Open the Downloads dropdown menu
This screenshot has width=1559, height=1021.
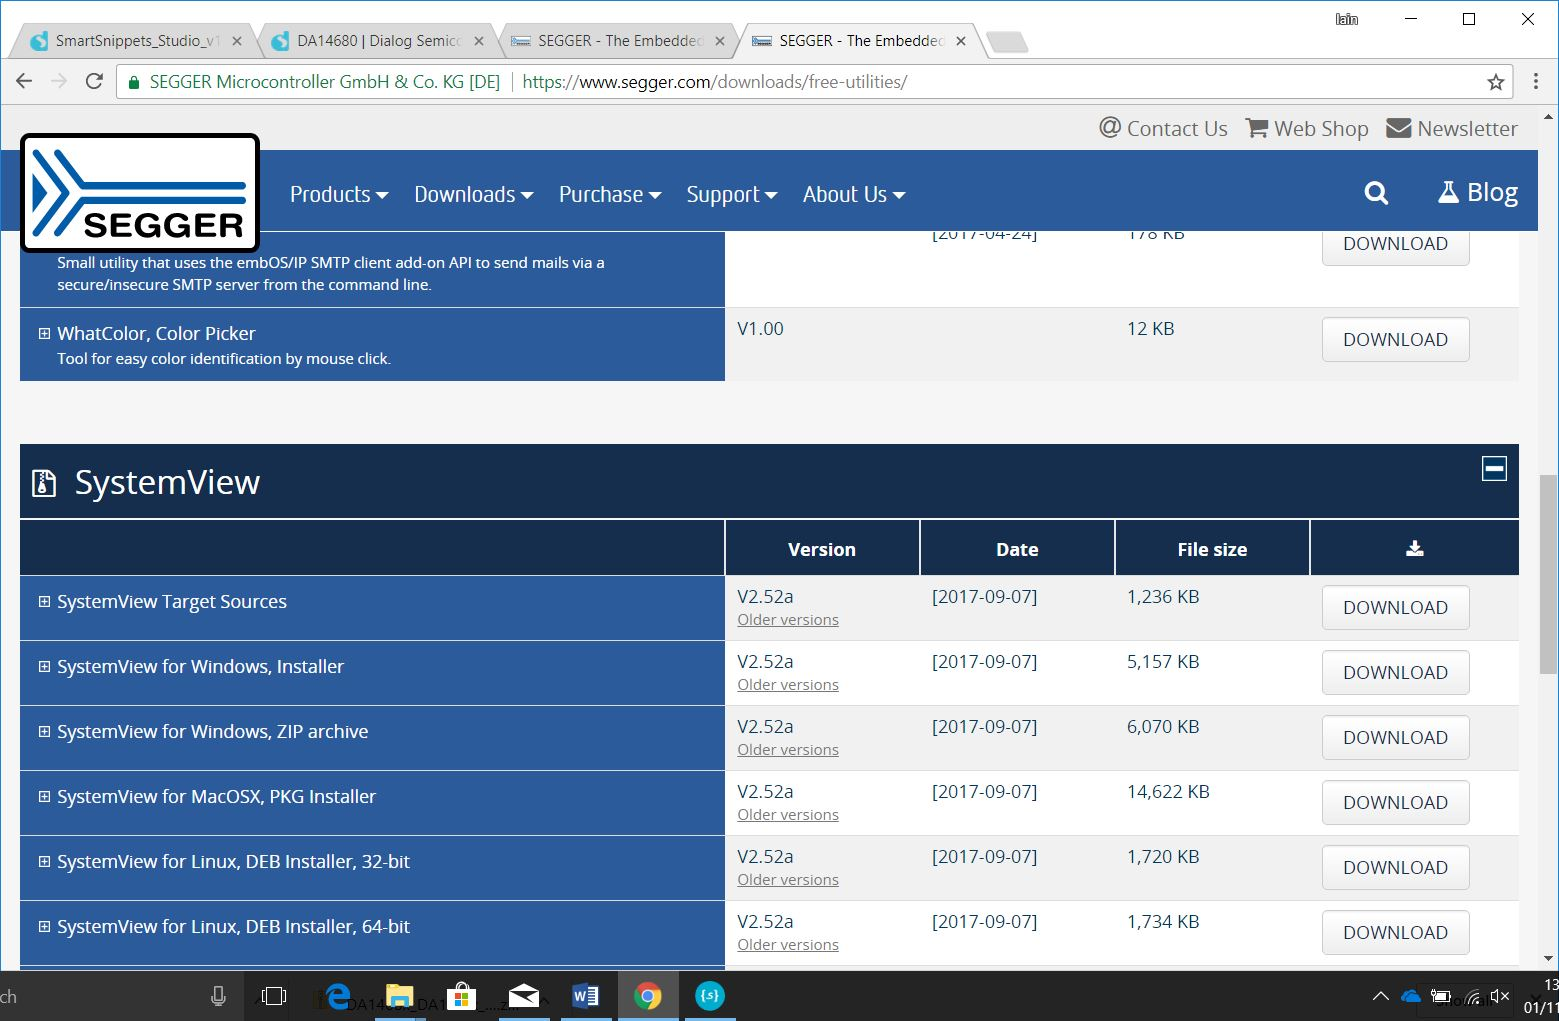[x=474, y=194]
